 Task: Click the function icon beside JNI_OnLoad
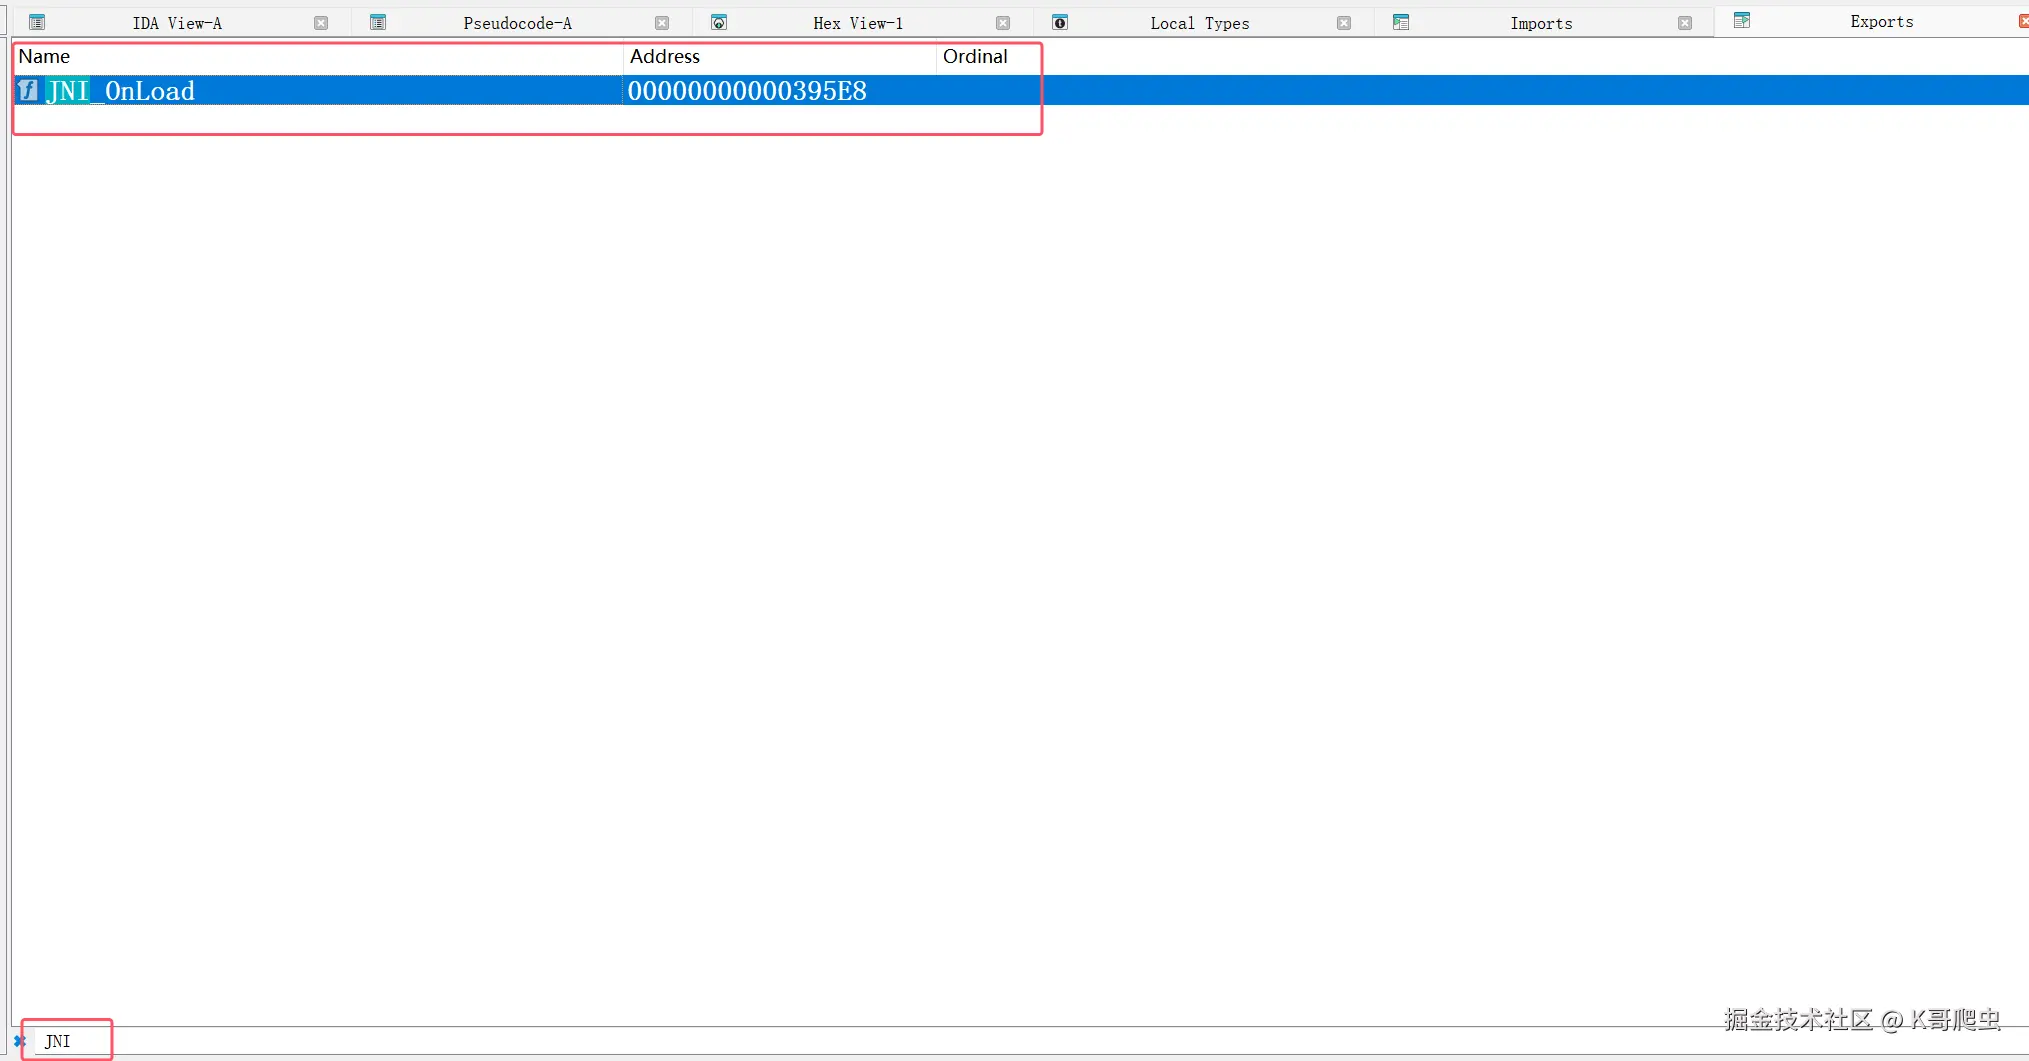point(28,90)
